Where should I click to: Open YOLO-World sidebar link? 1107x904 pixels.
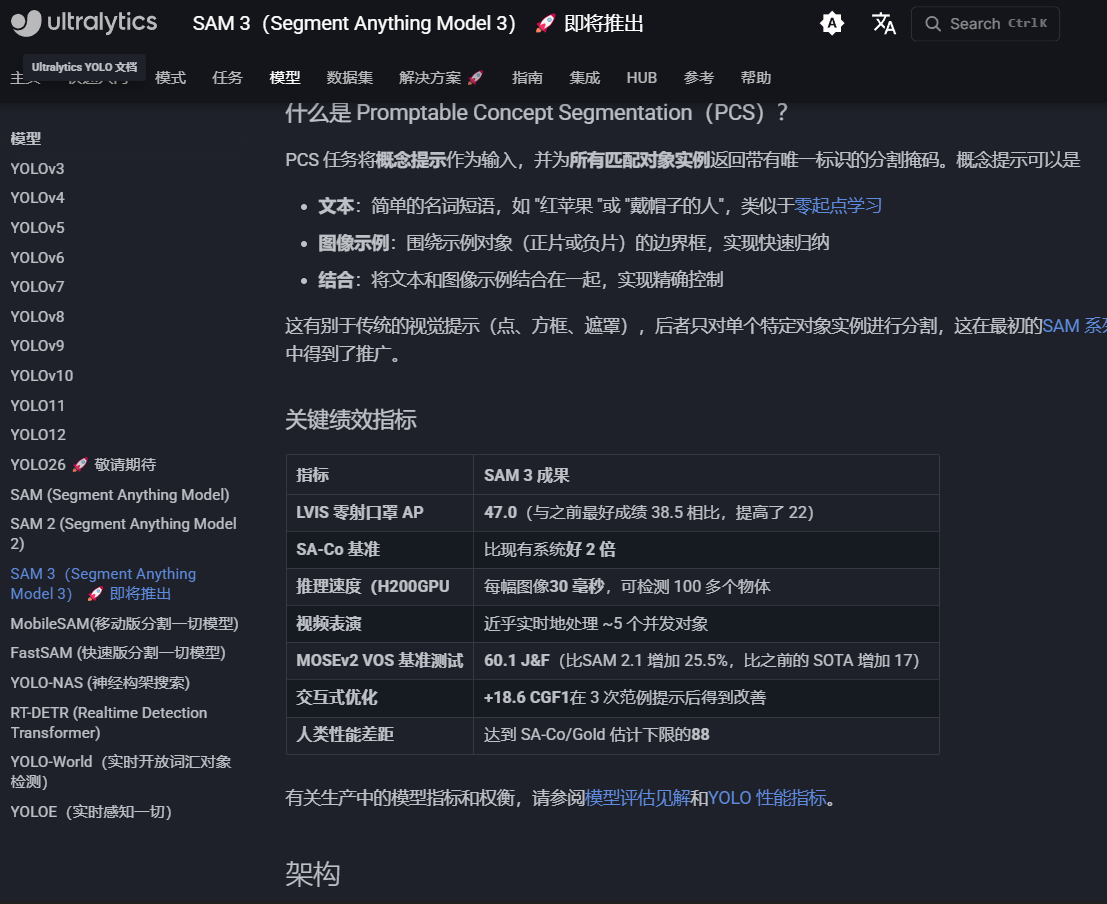121,771
